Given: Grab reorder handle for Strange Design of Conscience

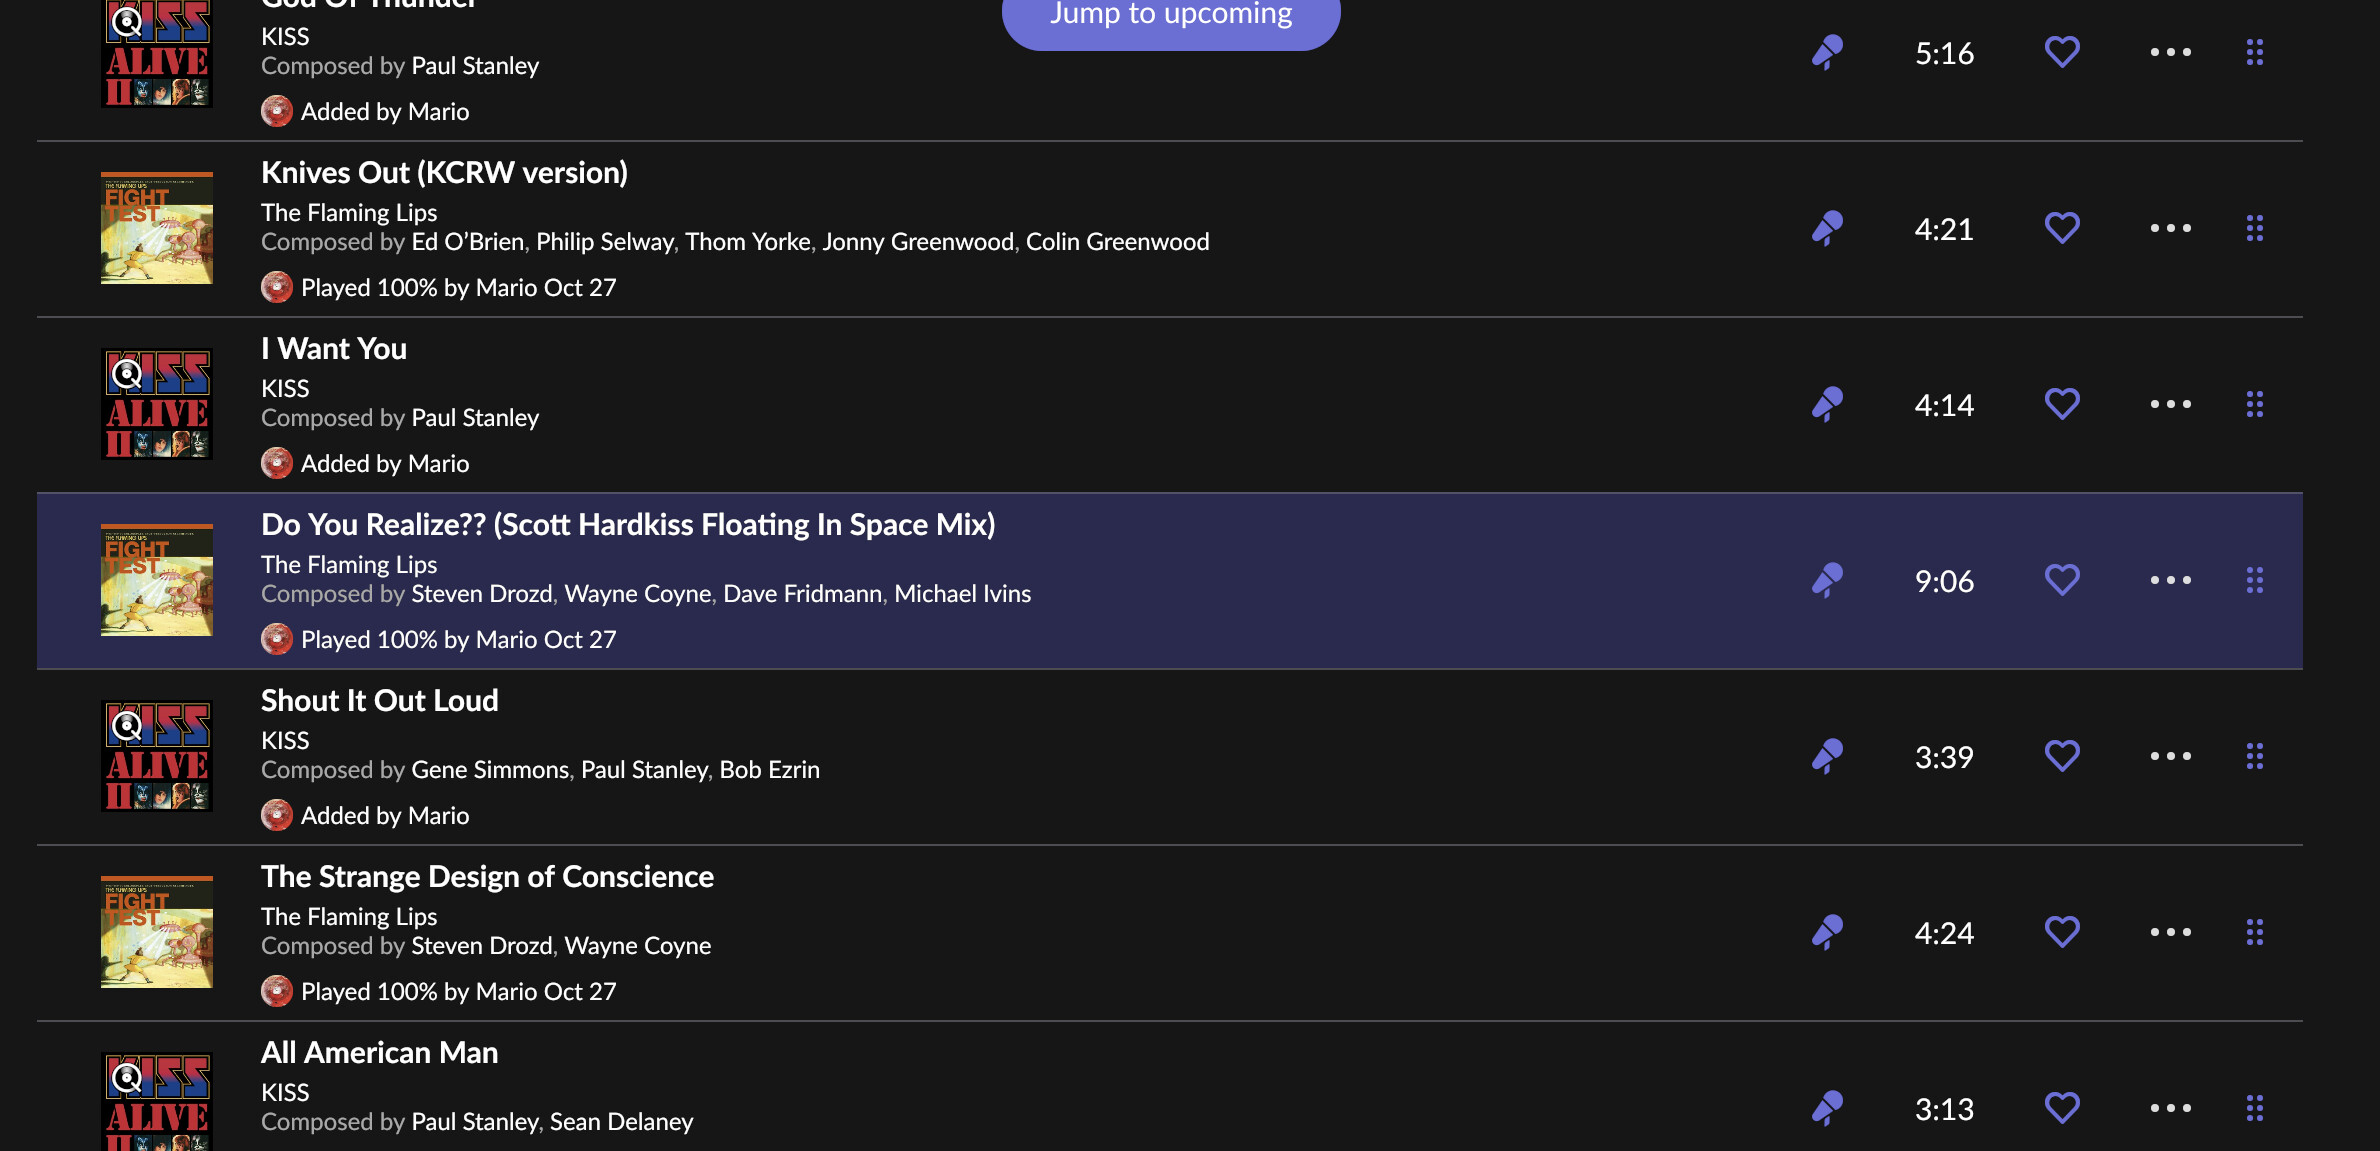Looking at the screenshot, I should pyautogui.click(x=2254, y=932).
